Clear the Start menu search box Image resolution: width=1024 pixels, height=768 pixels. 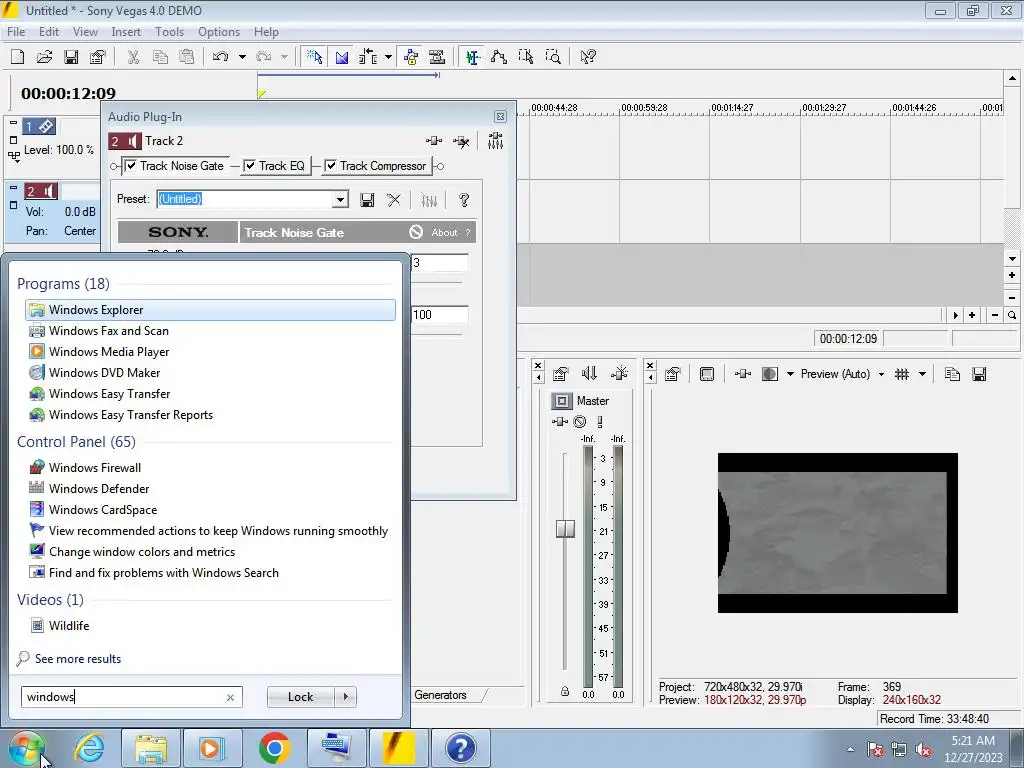tap(231, 697)
